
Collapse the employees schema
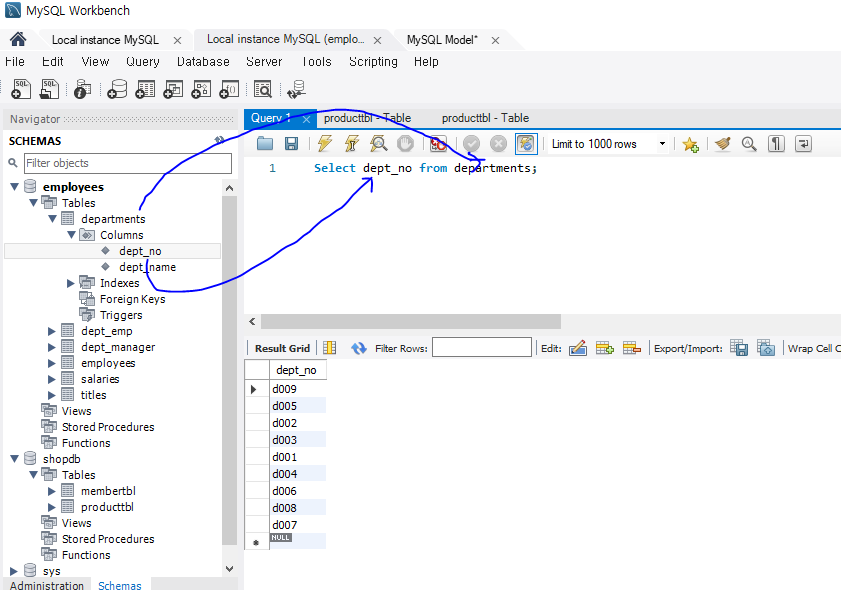pos(15,187)
